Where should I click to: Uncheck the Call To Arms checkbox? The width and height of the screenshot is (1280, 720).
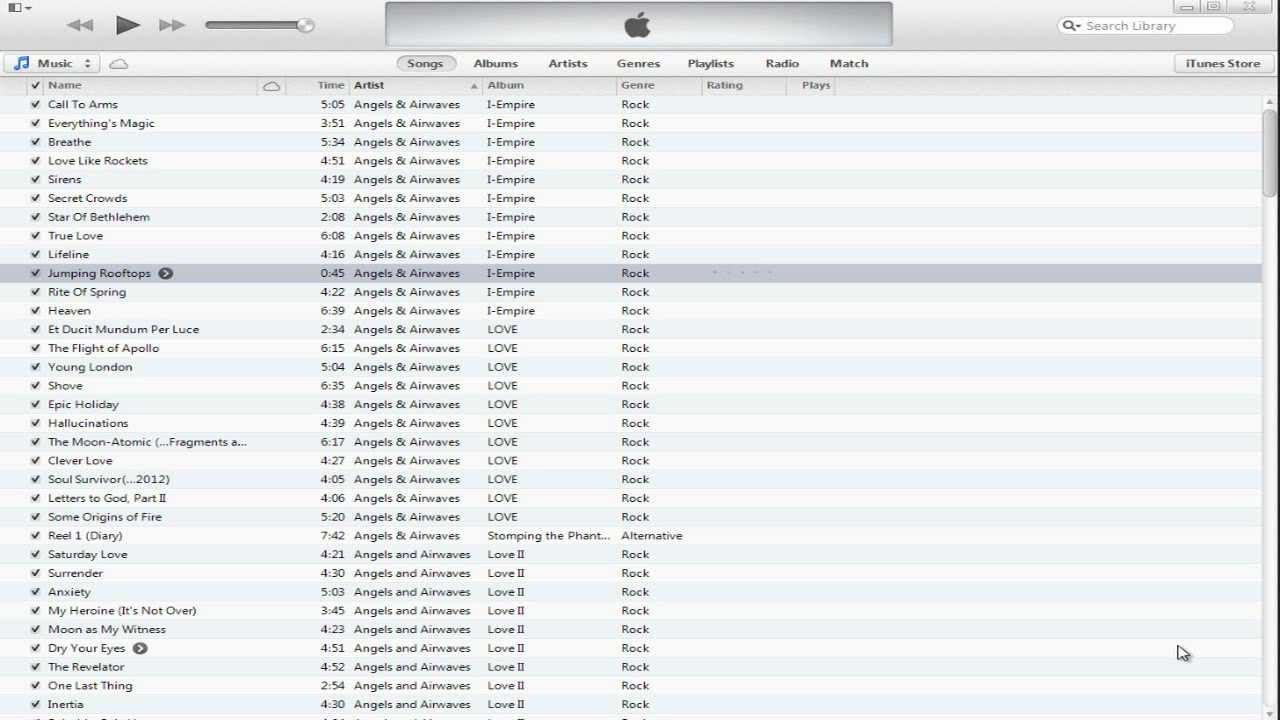click(x=36, y=104)
